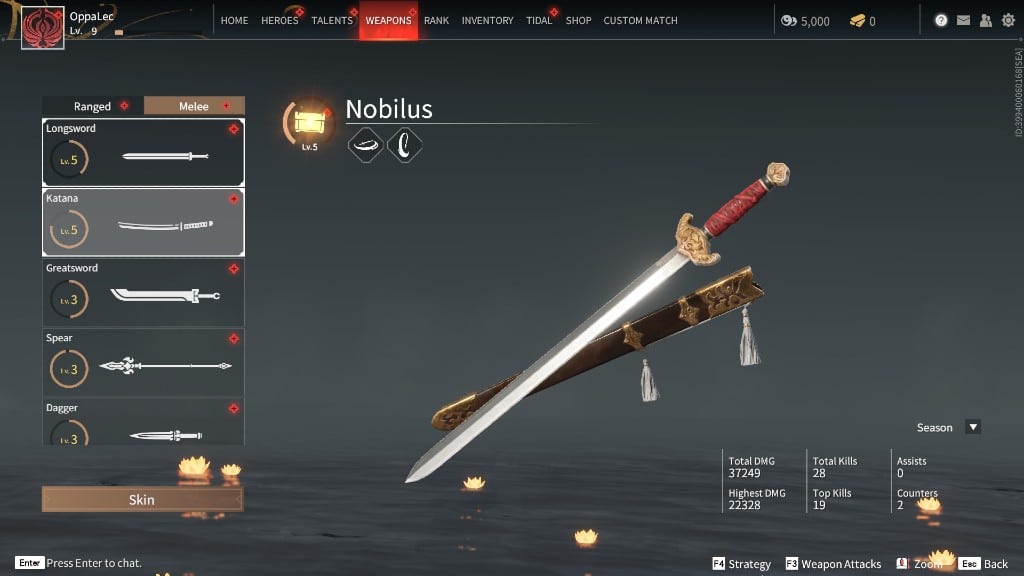Open the HEROES menu
The image size is (1024, 576).
coord(280,20)
